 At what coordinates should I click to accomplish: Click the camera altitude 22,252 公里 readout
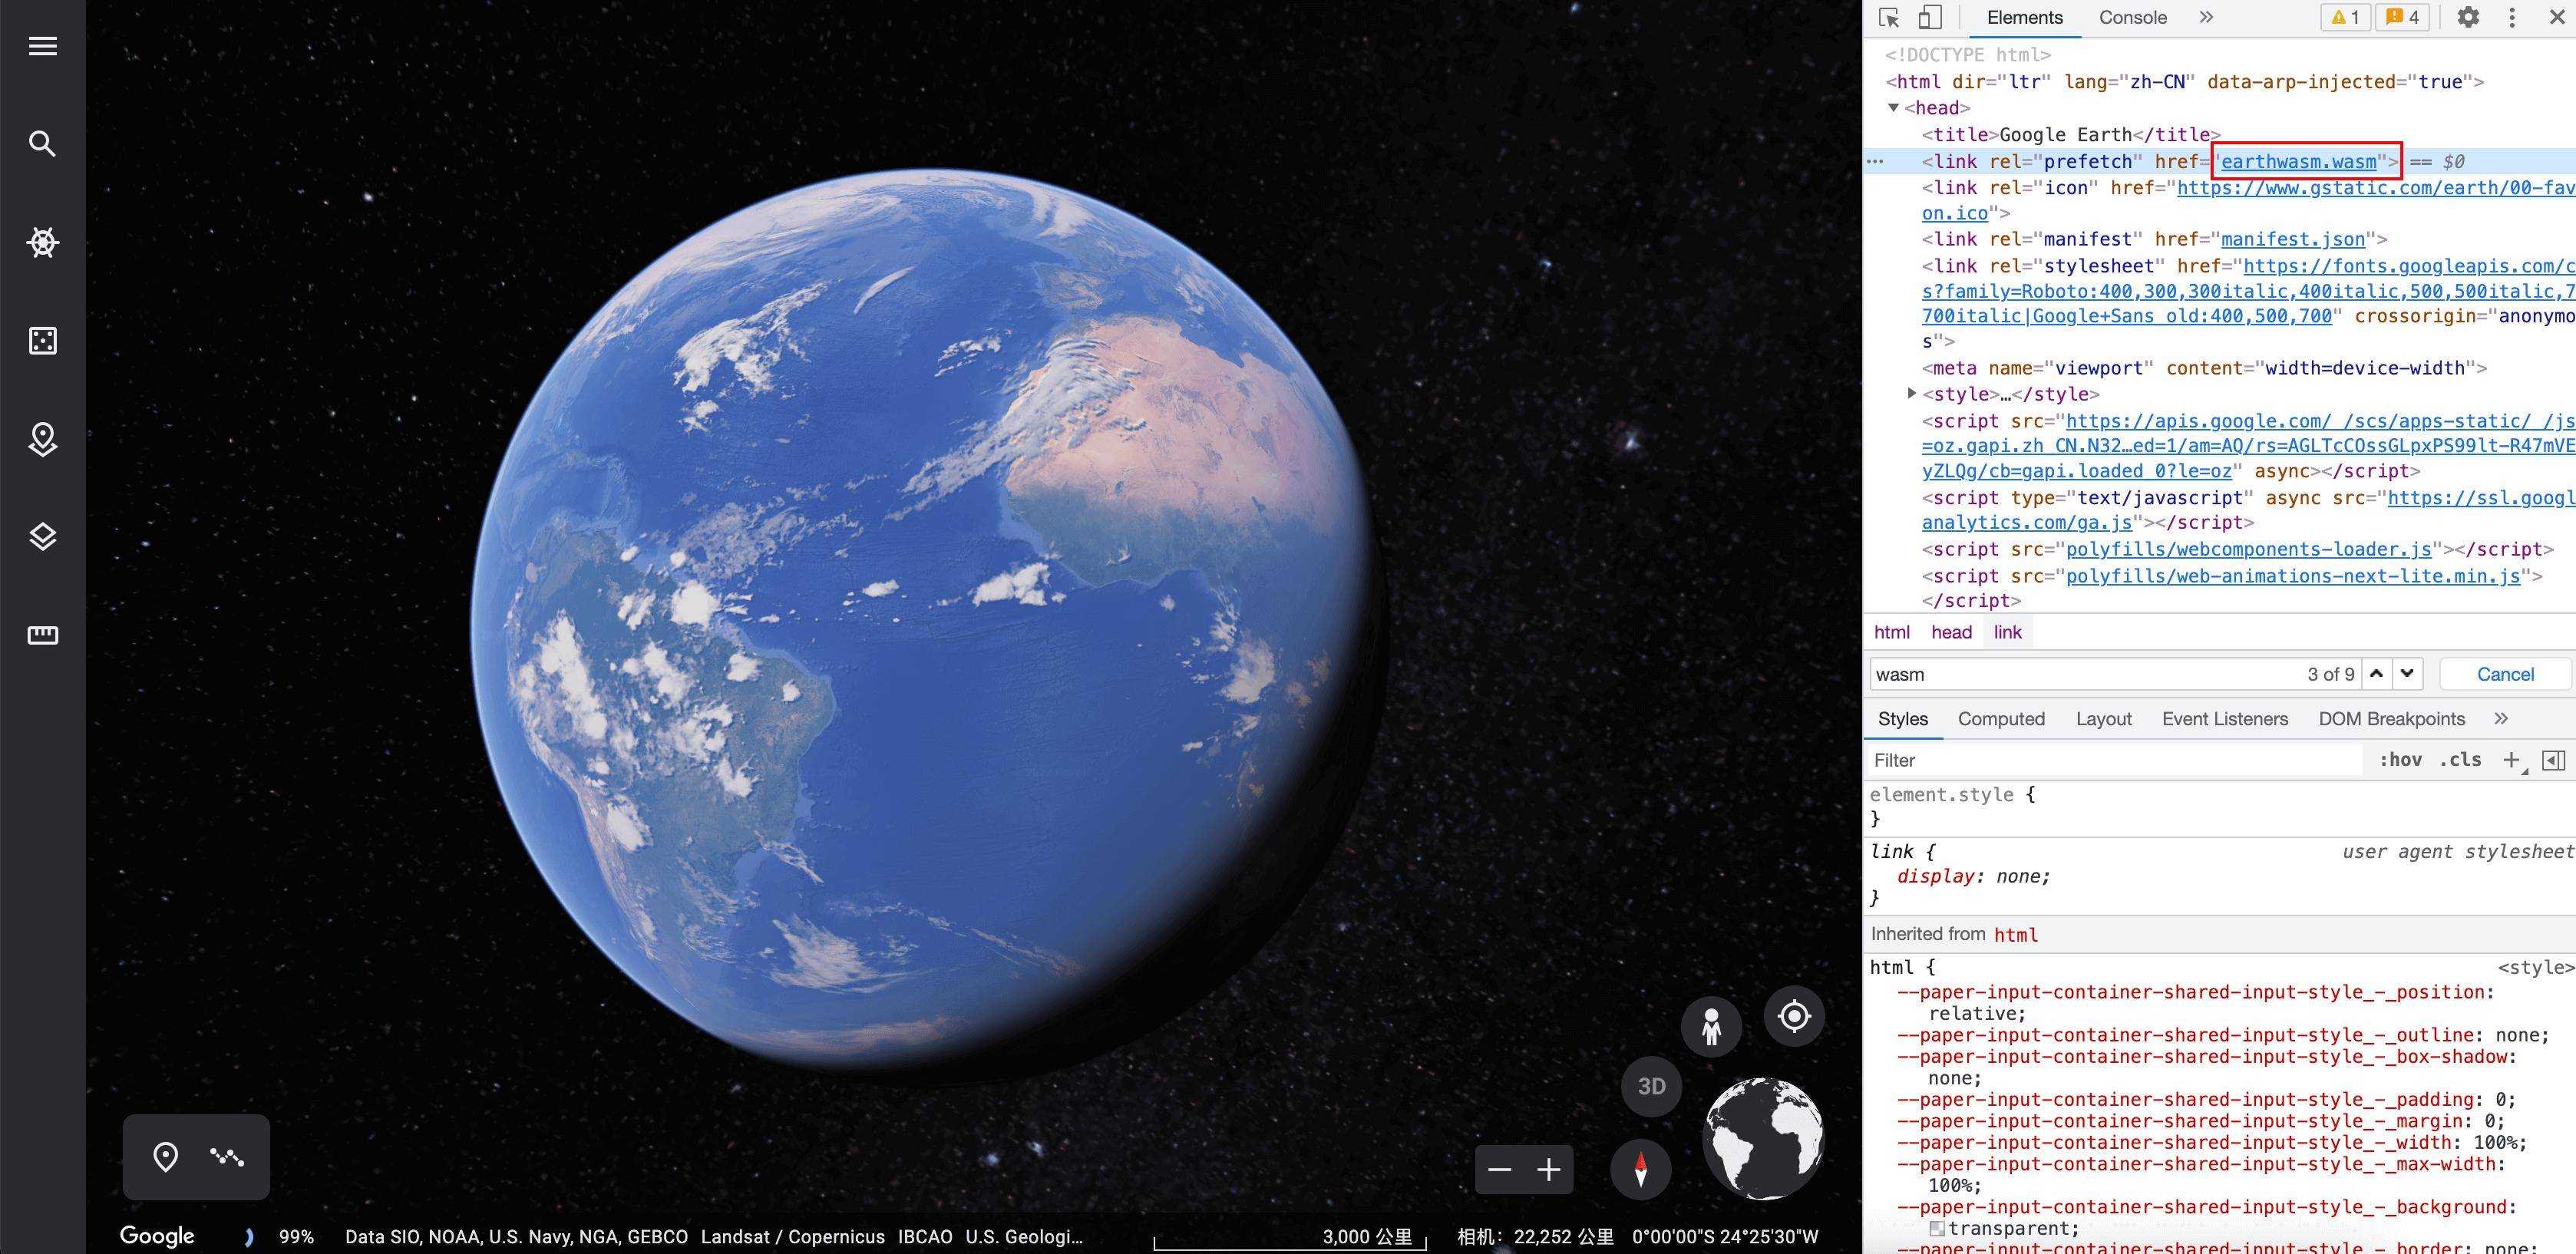coord(1535,1238)
